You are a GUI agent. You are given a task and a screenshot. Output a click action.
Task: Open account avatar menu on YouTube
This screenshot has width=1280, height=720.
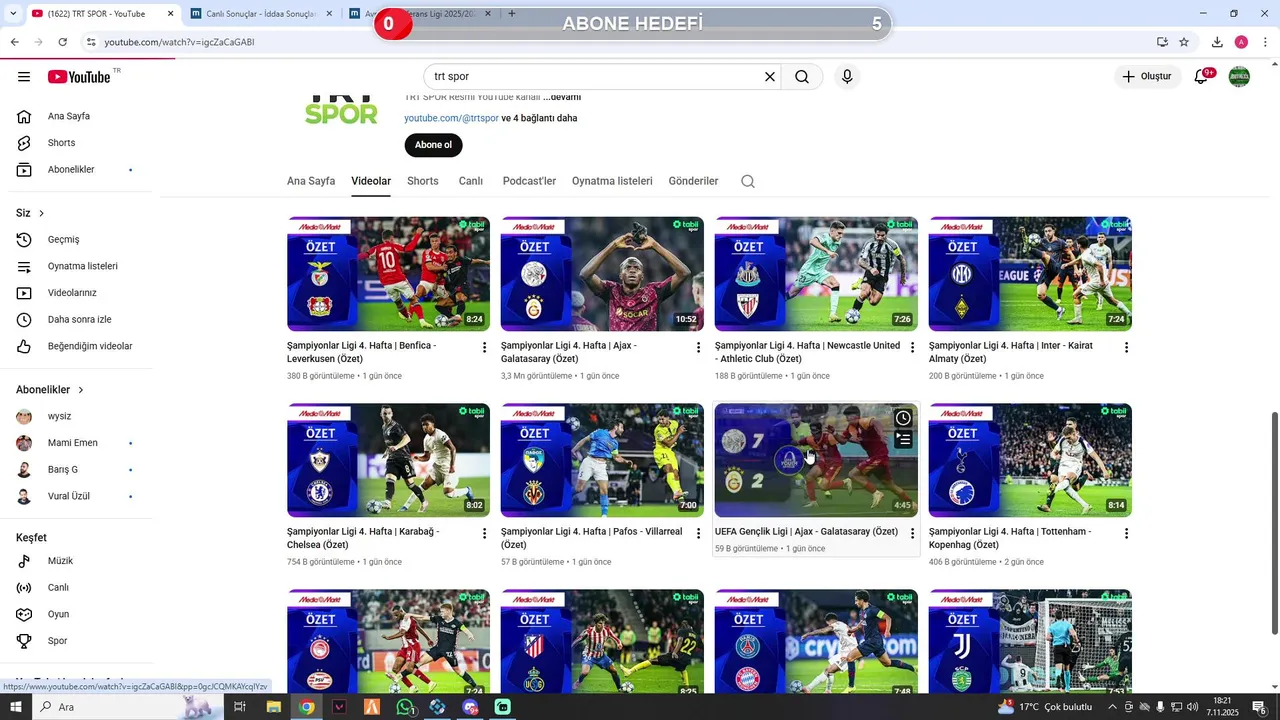point(1239,76)
